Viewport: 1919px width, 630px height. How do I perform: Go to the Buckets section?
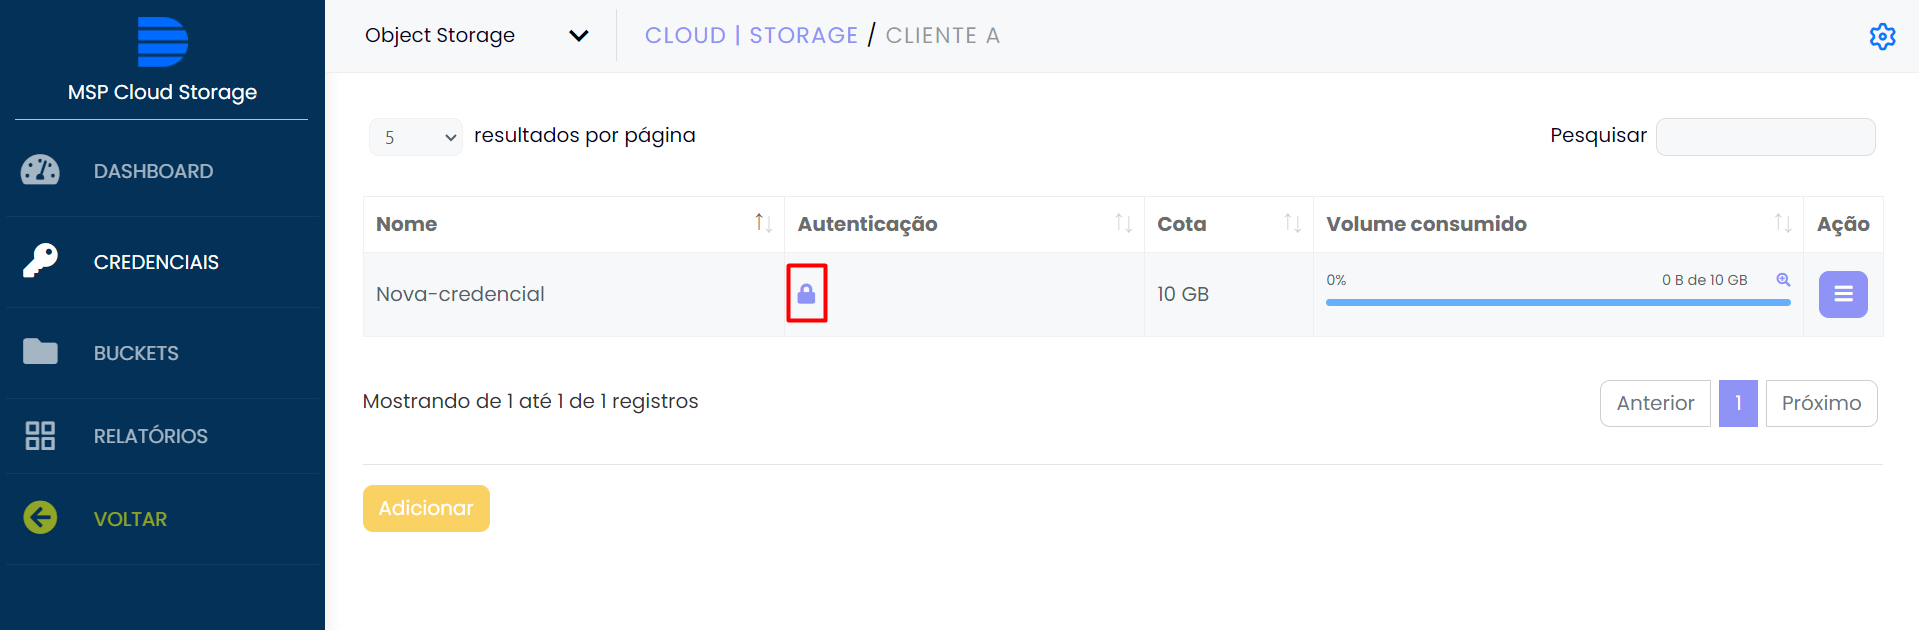point(136,353)
